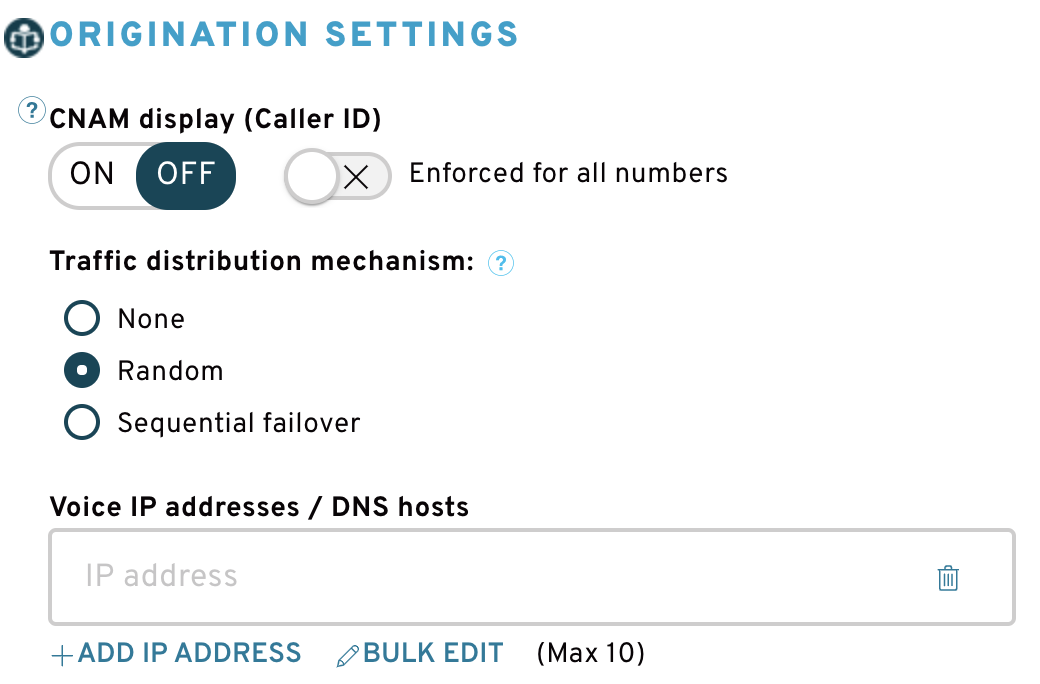Image resolution: width=1040 pixels, height=684 pixels.
Task: Click the pencil icon for bulk edit
Action: tap(348, 655)
